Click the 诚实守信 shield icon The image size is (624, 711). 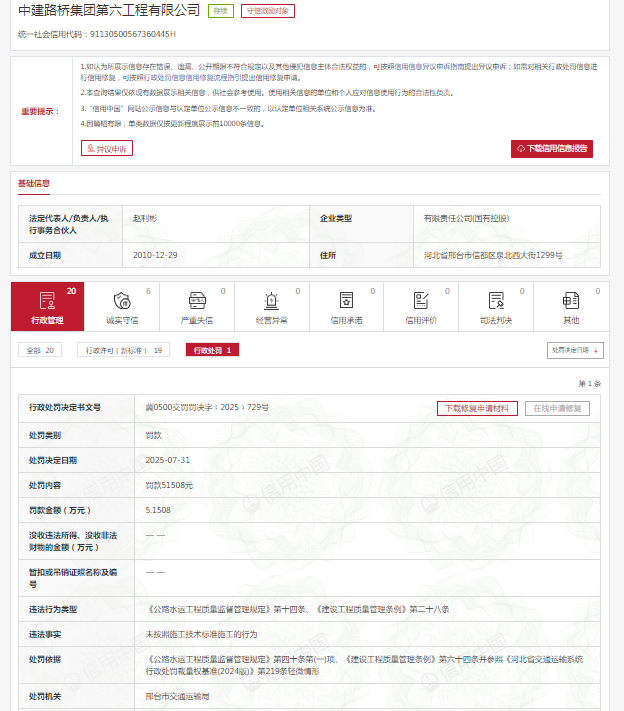(122, 301)
